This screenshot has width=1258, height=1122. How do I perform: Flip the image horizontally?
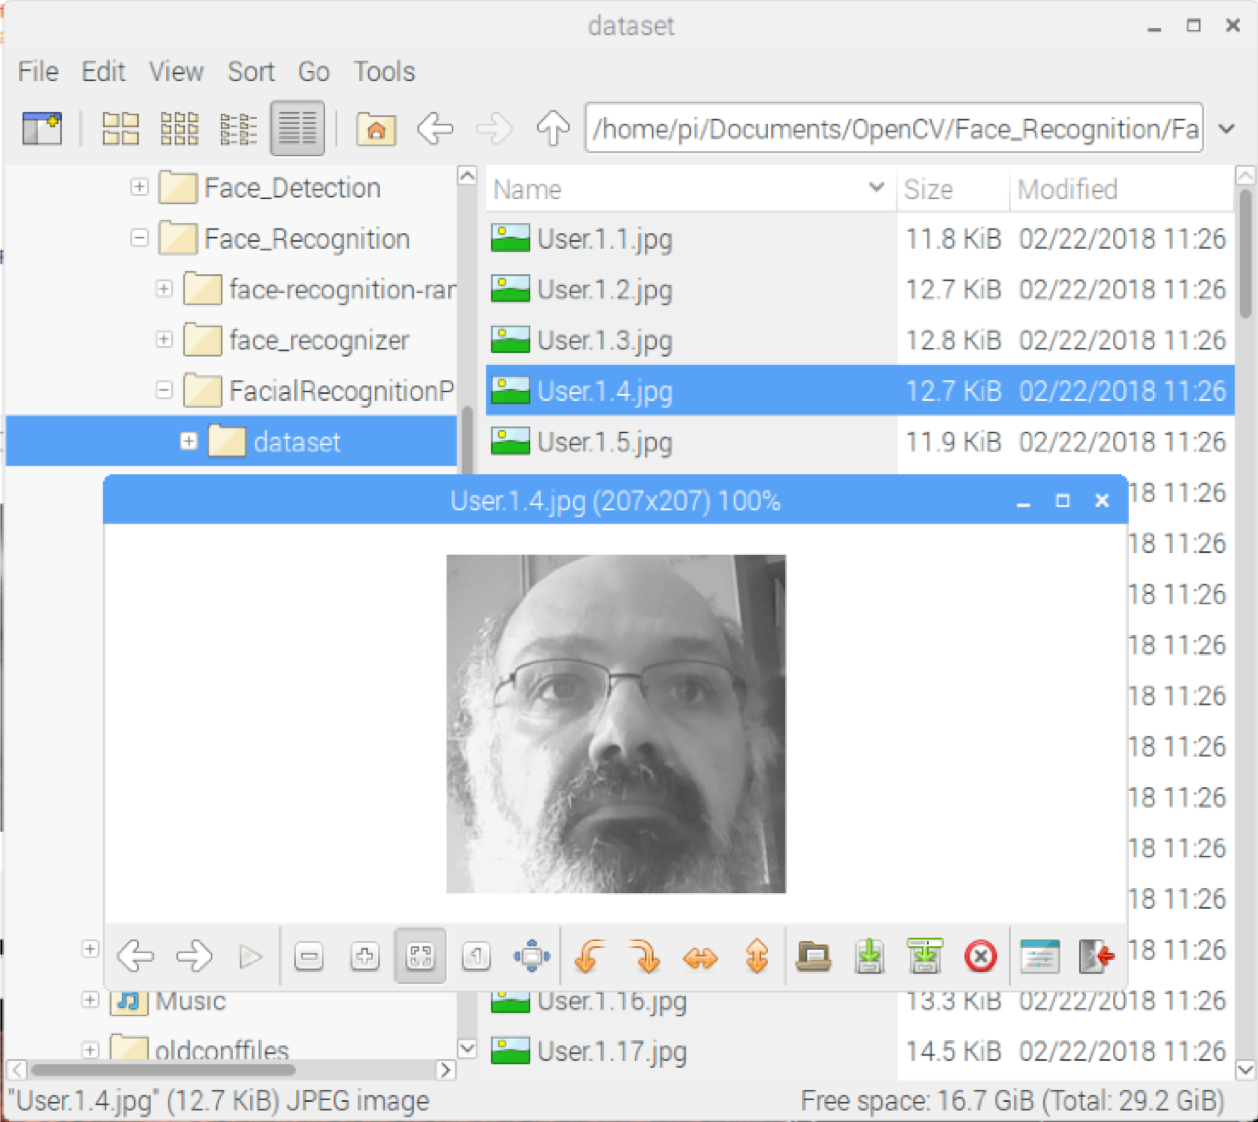click(x=701, y=956)
